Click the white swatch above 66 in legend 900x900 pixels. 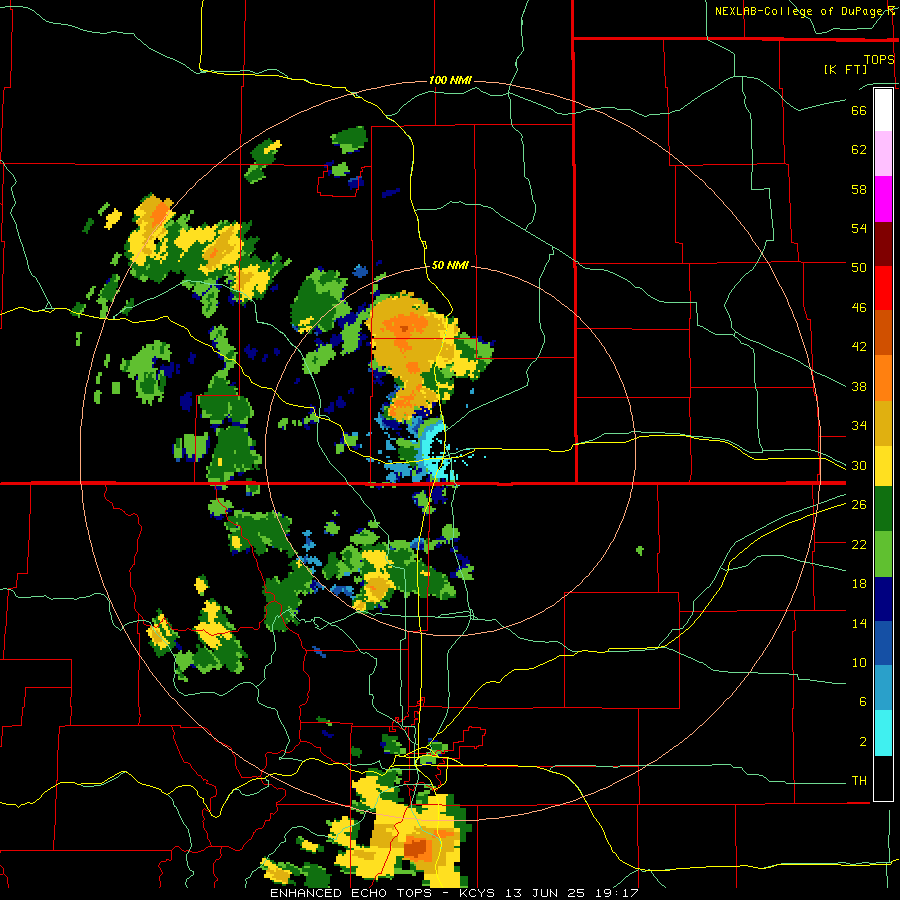click(883, 110)
